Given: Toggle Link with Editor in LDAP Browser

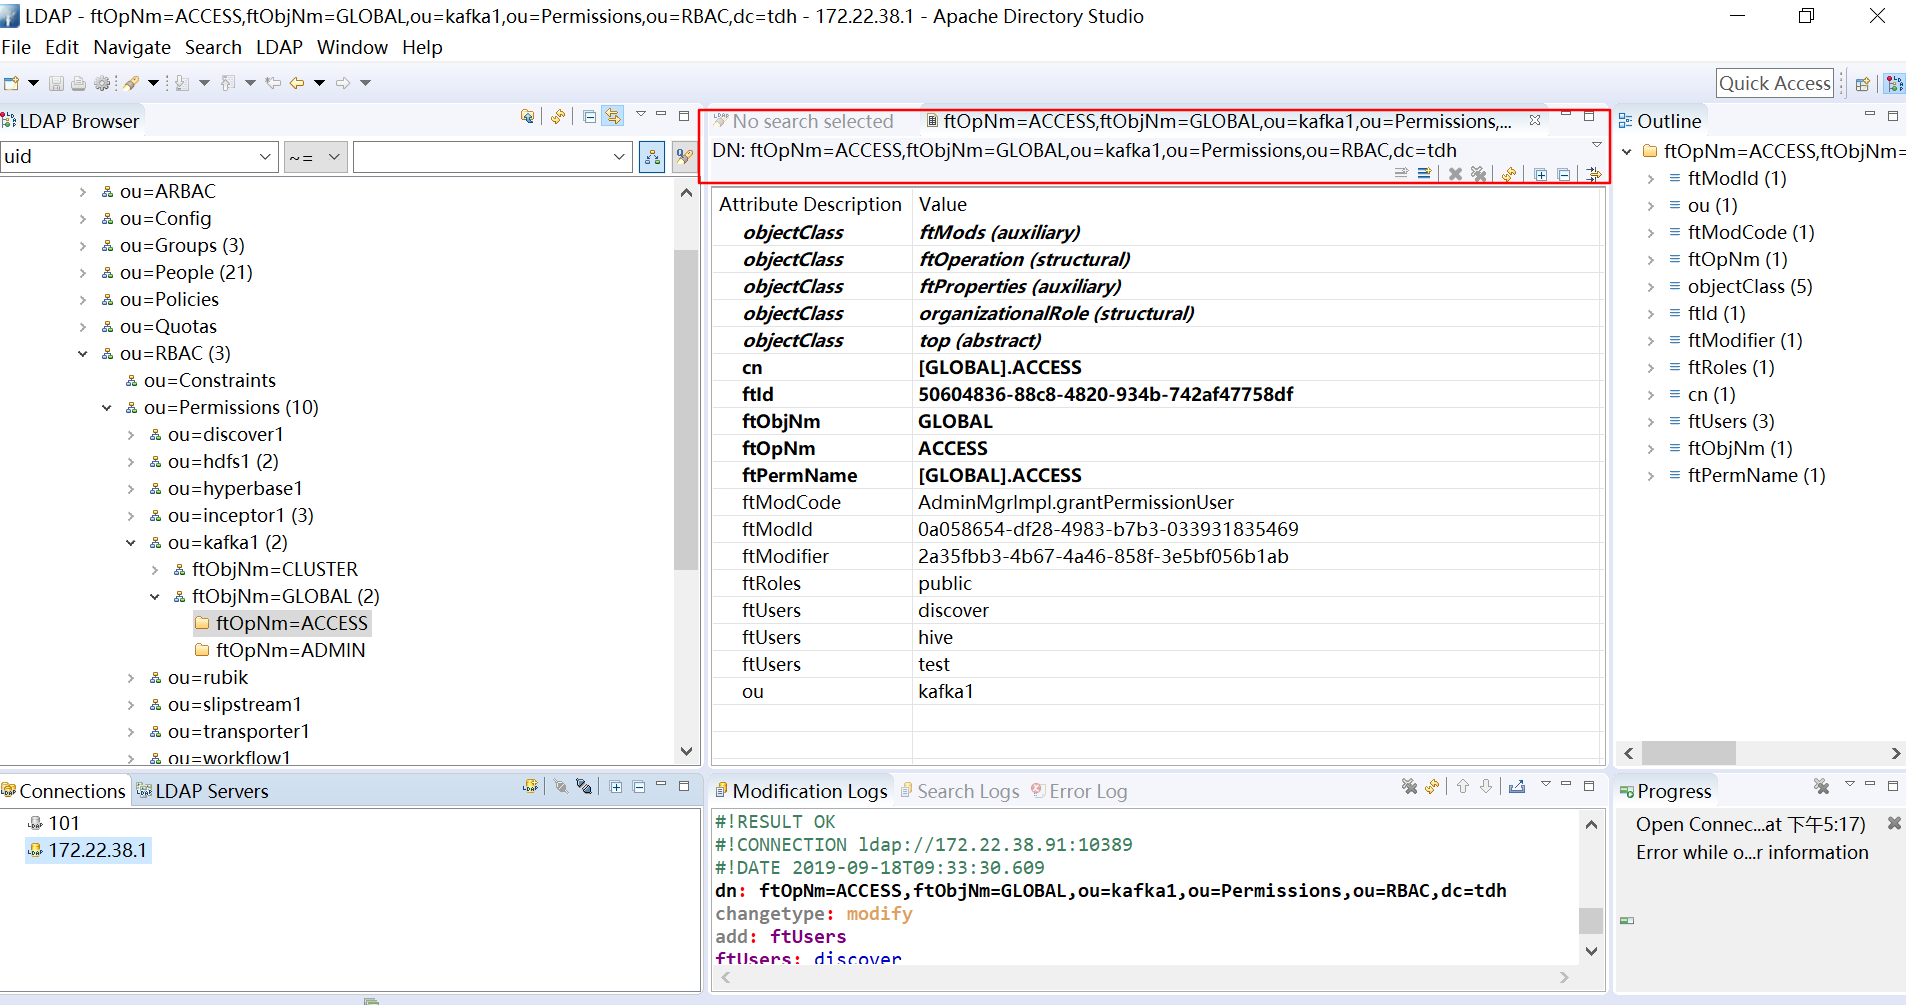Looking at the screenshot, I should 612,117.
